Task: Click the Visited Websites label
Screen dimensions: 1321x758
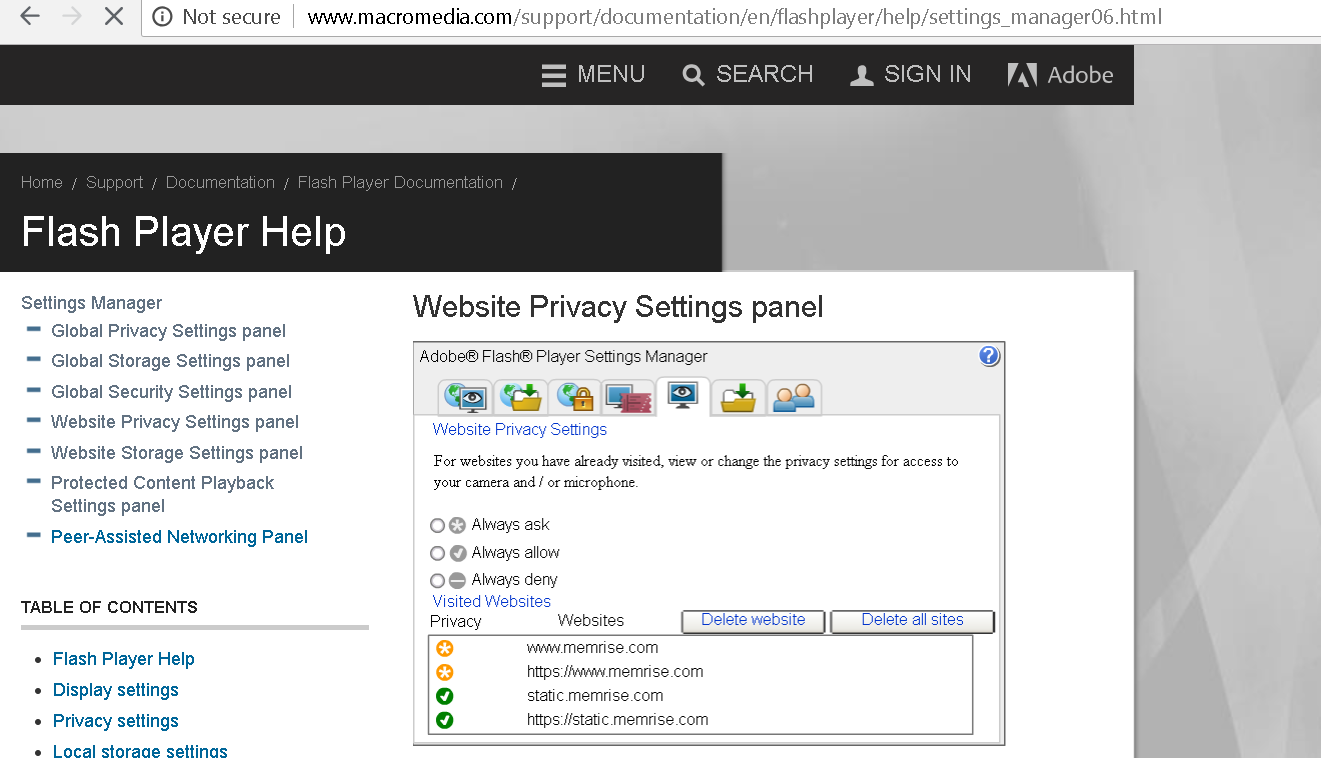Action: coord(491,602)
